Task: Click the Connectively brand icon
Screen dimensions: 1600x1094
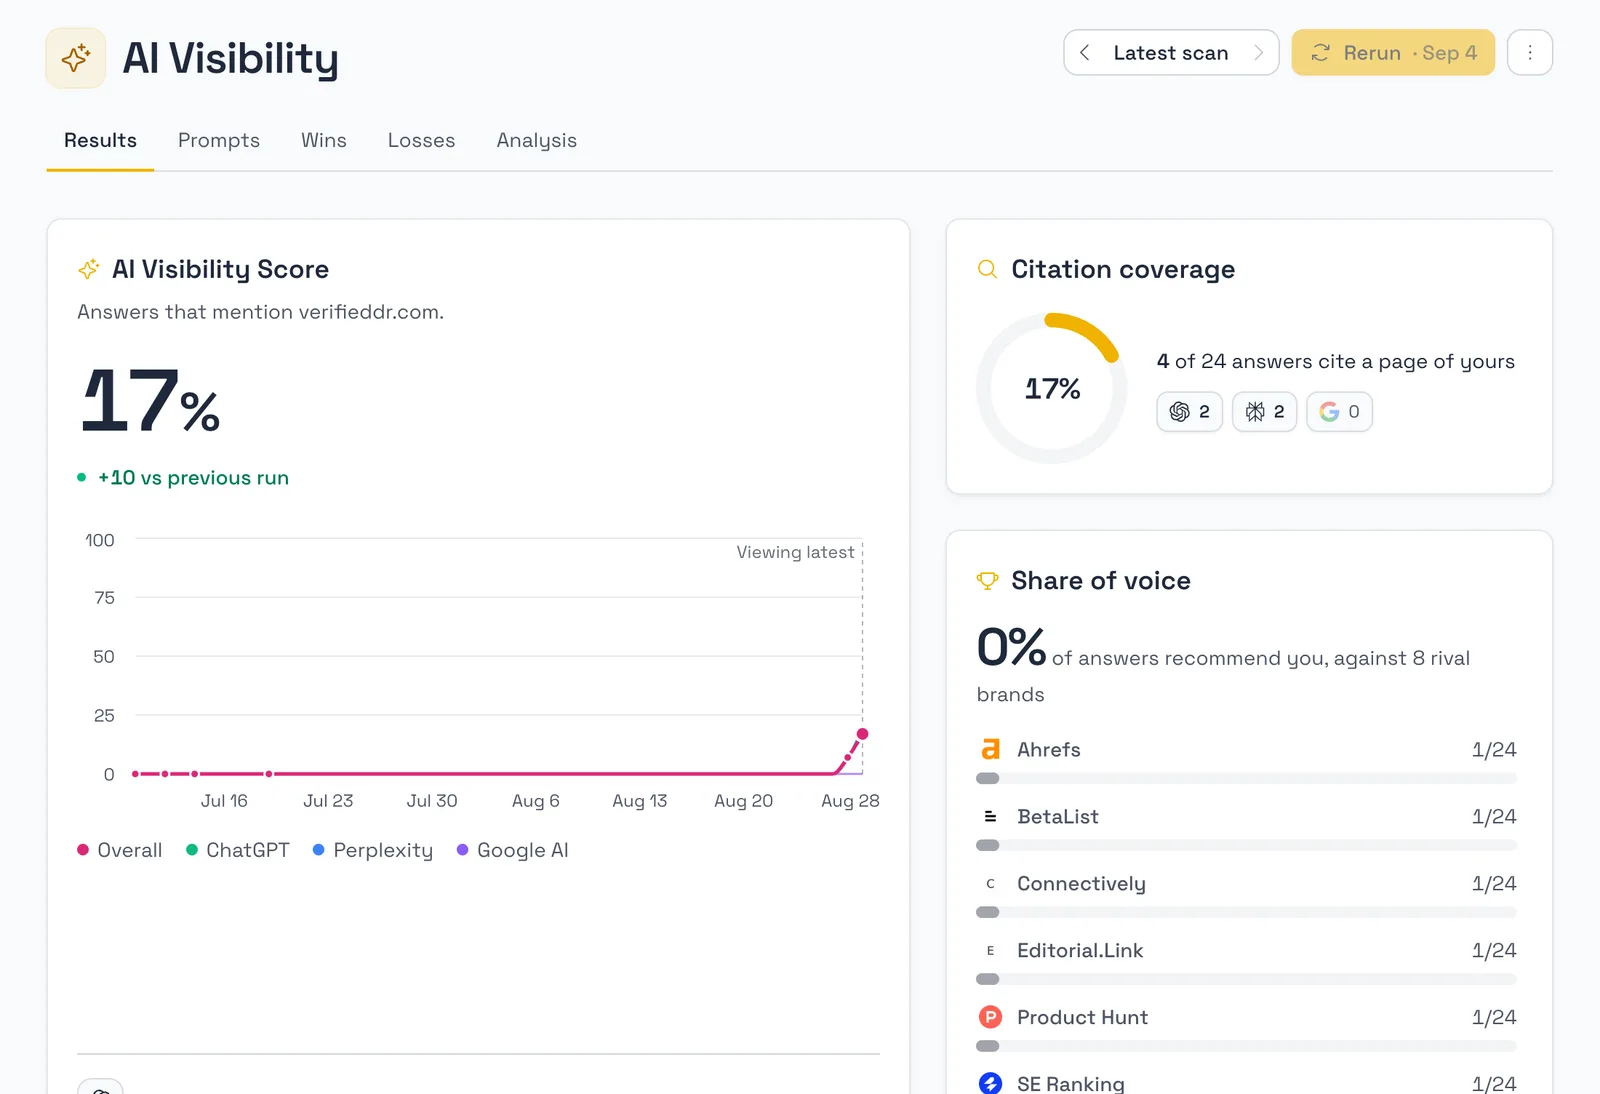Action: pyautogui.click(x=990, y=883)
